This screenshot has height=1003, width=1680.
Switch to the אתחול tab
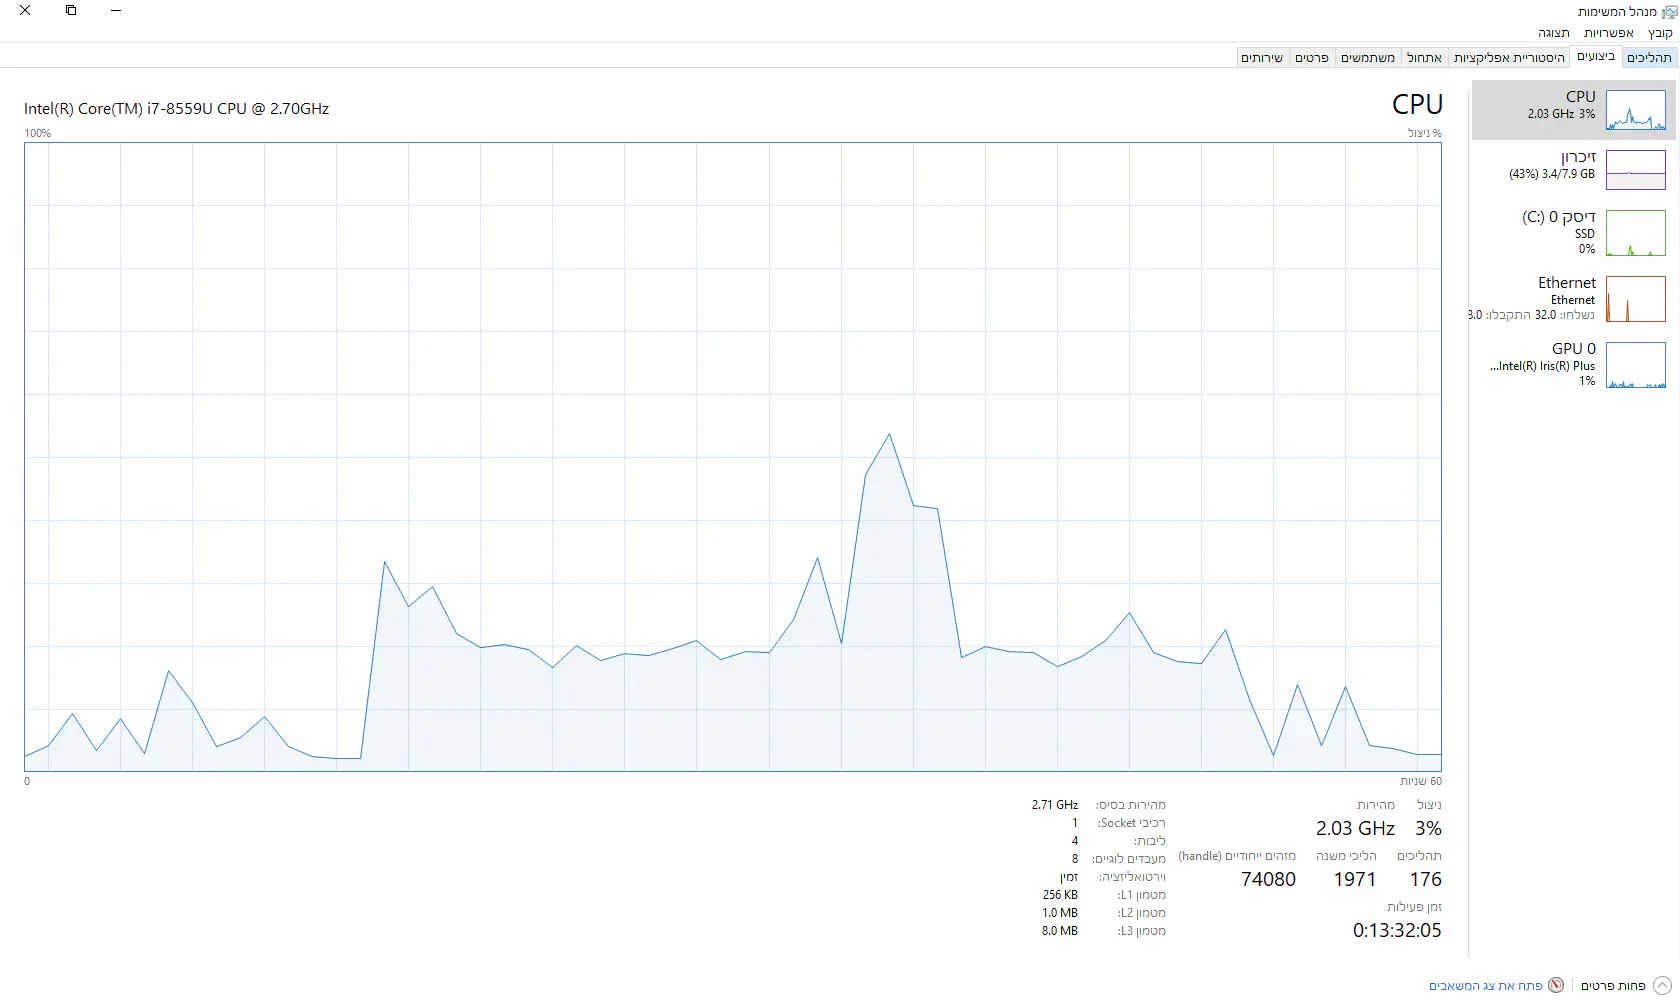coord(1424,57)
